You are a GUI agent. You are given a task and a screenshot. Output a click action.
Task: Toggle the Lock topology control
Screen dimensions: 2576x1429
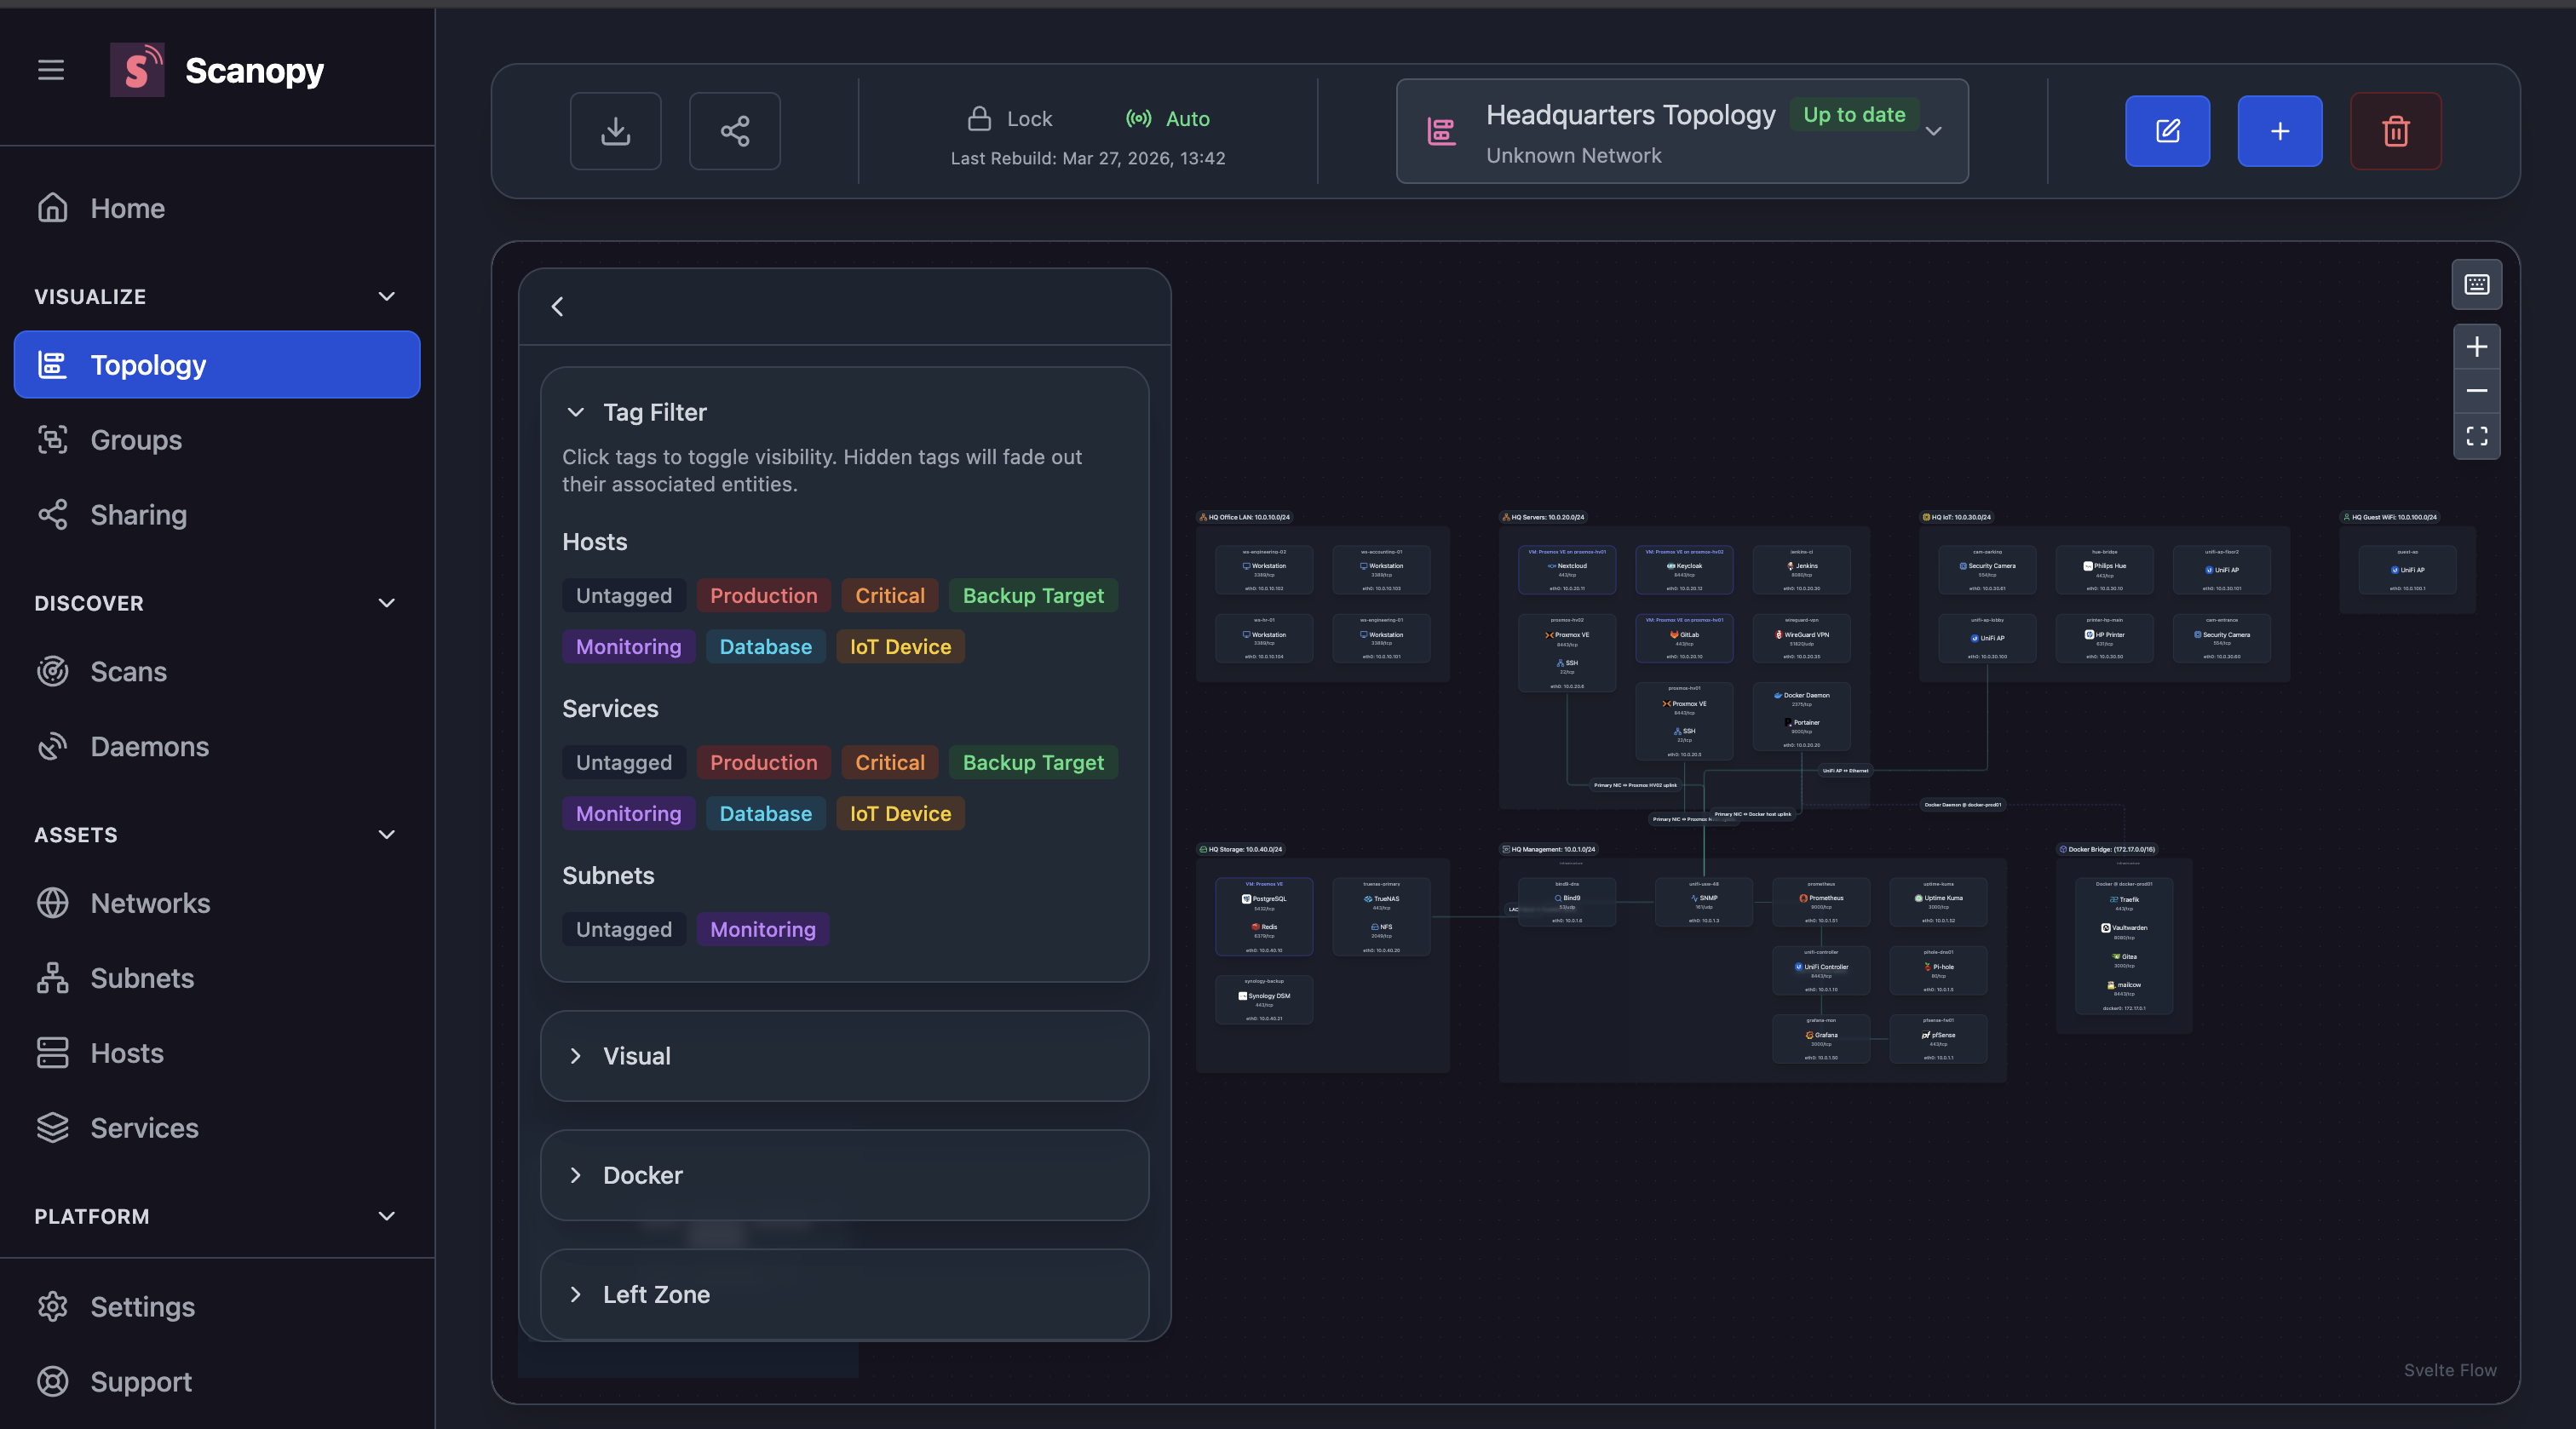click(1010, 119)
